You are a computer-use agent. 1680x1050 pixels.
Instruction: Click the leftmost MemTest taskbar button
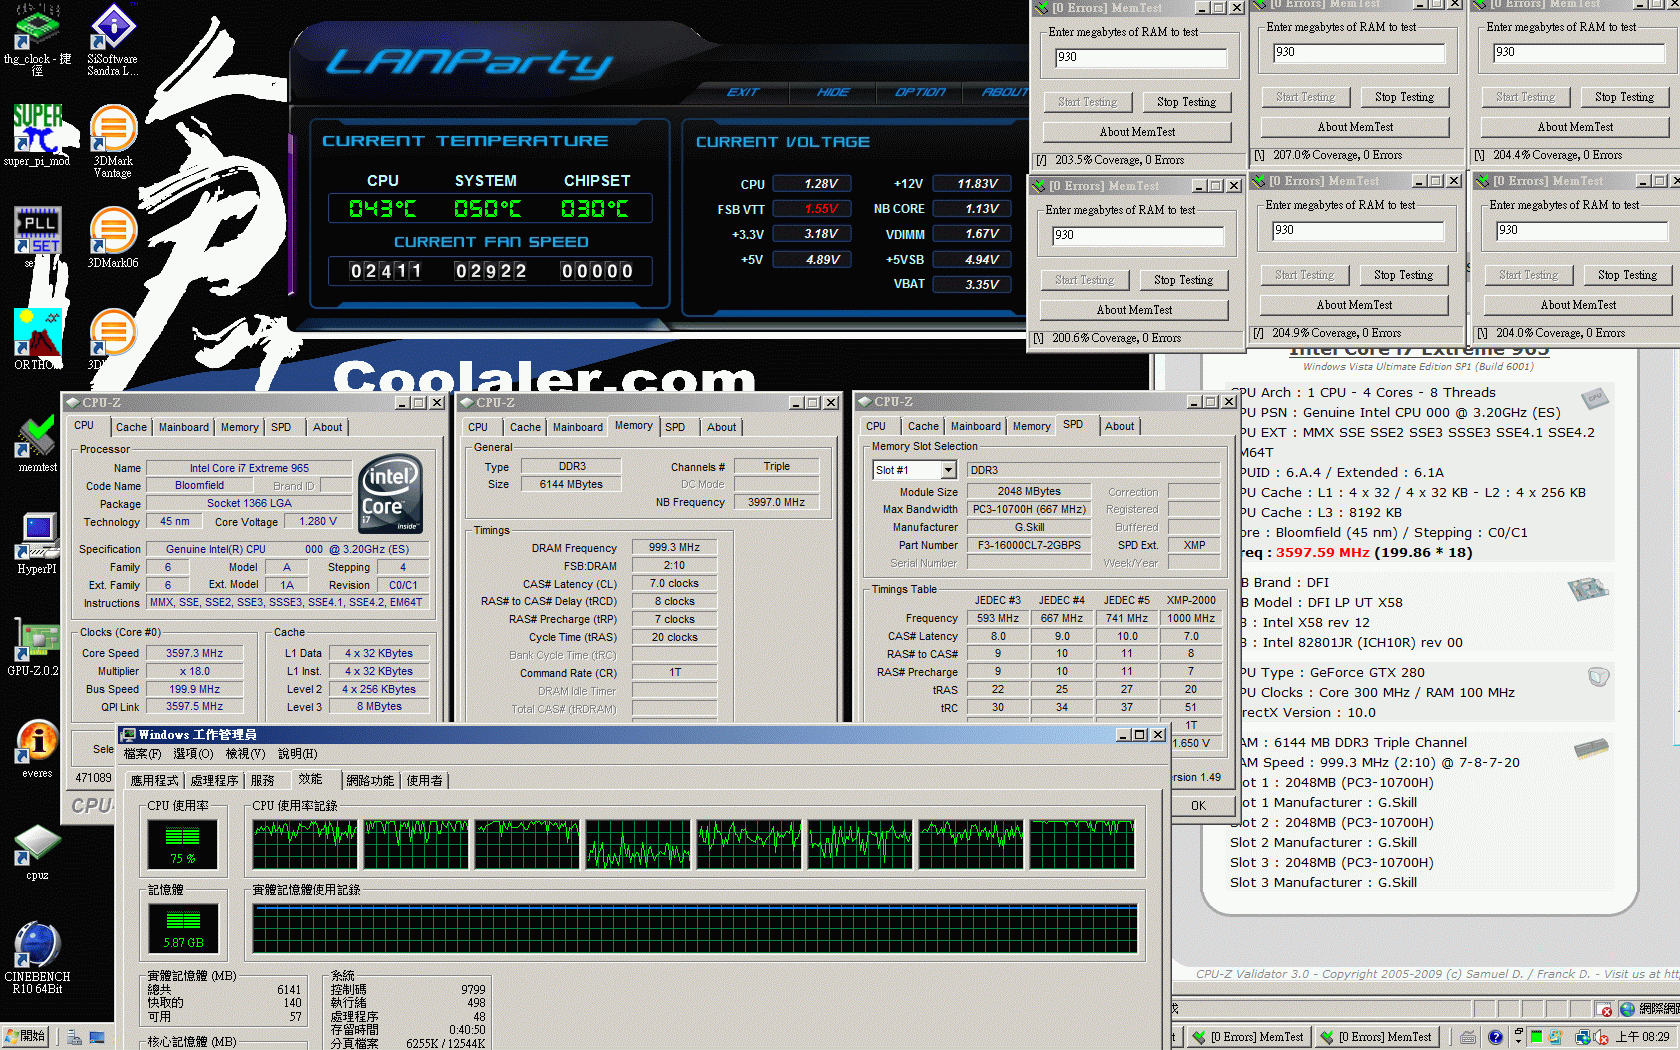pos(1249,1037)
